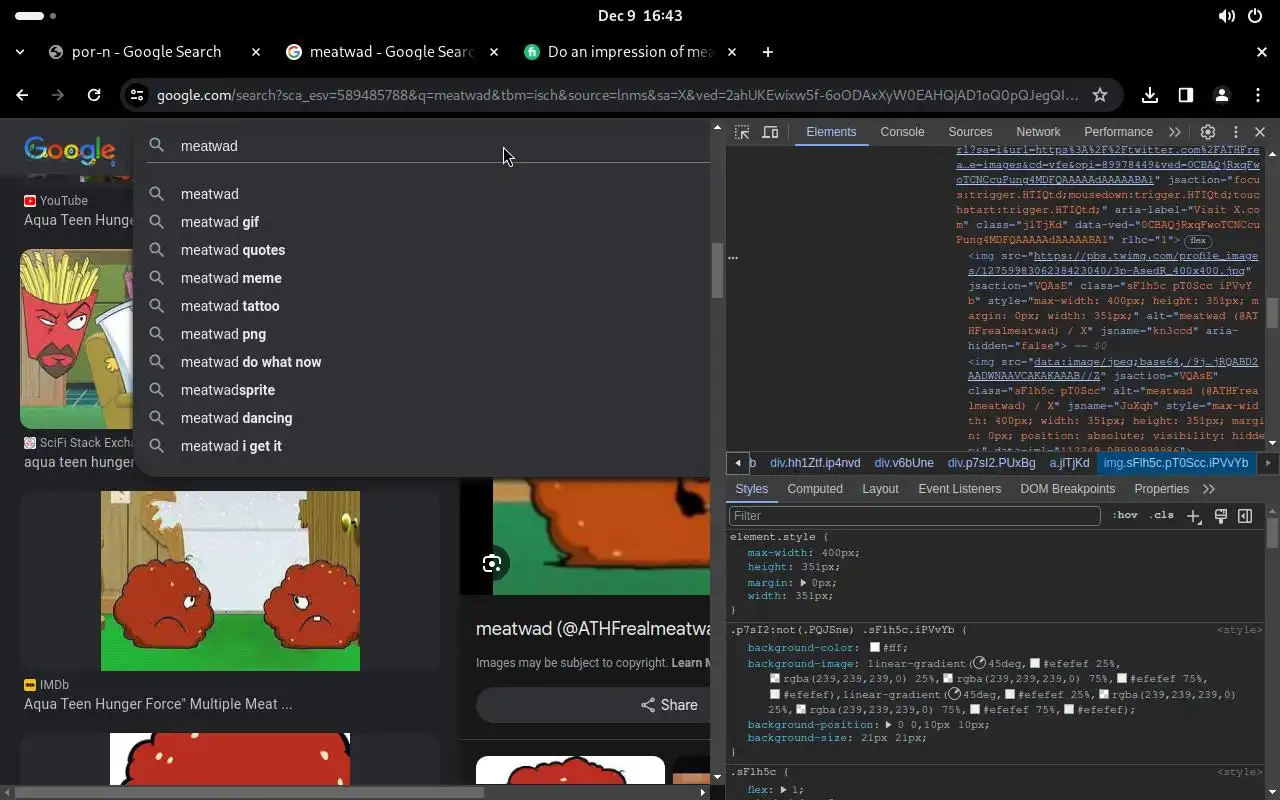Select the inspect element picker icon
The height and width of the screenshot is (800, 1280).
coord(742,132)
